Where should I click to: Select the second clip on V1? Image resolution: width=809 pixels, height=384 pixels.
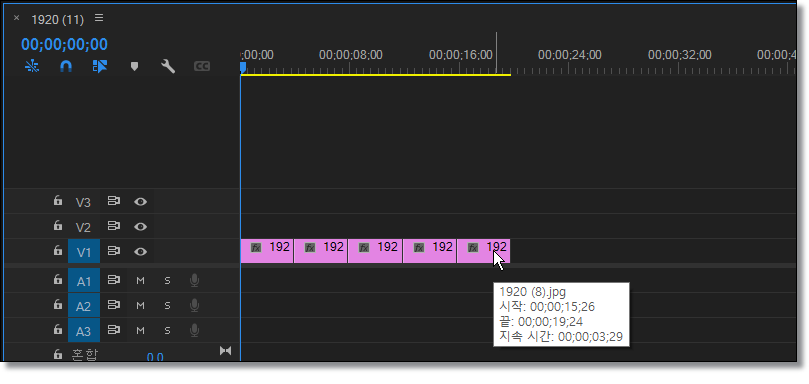(x=321, y=251)
